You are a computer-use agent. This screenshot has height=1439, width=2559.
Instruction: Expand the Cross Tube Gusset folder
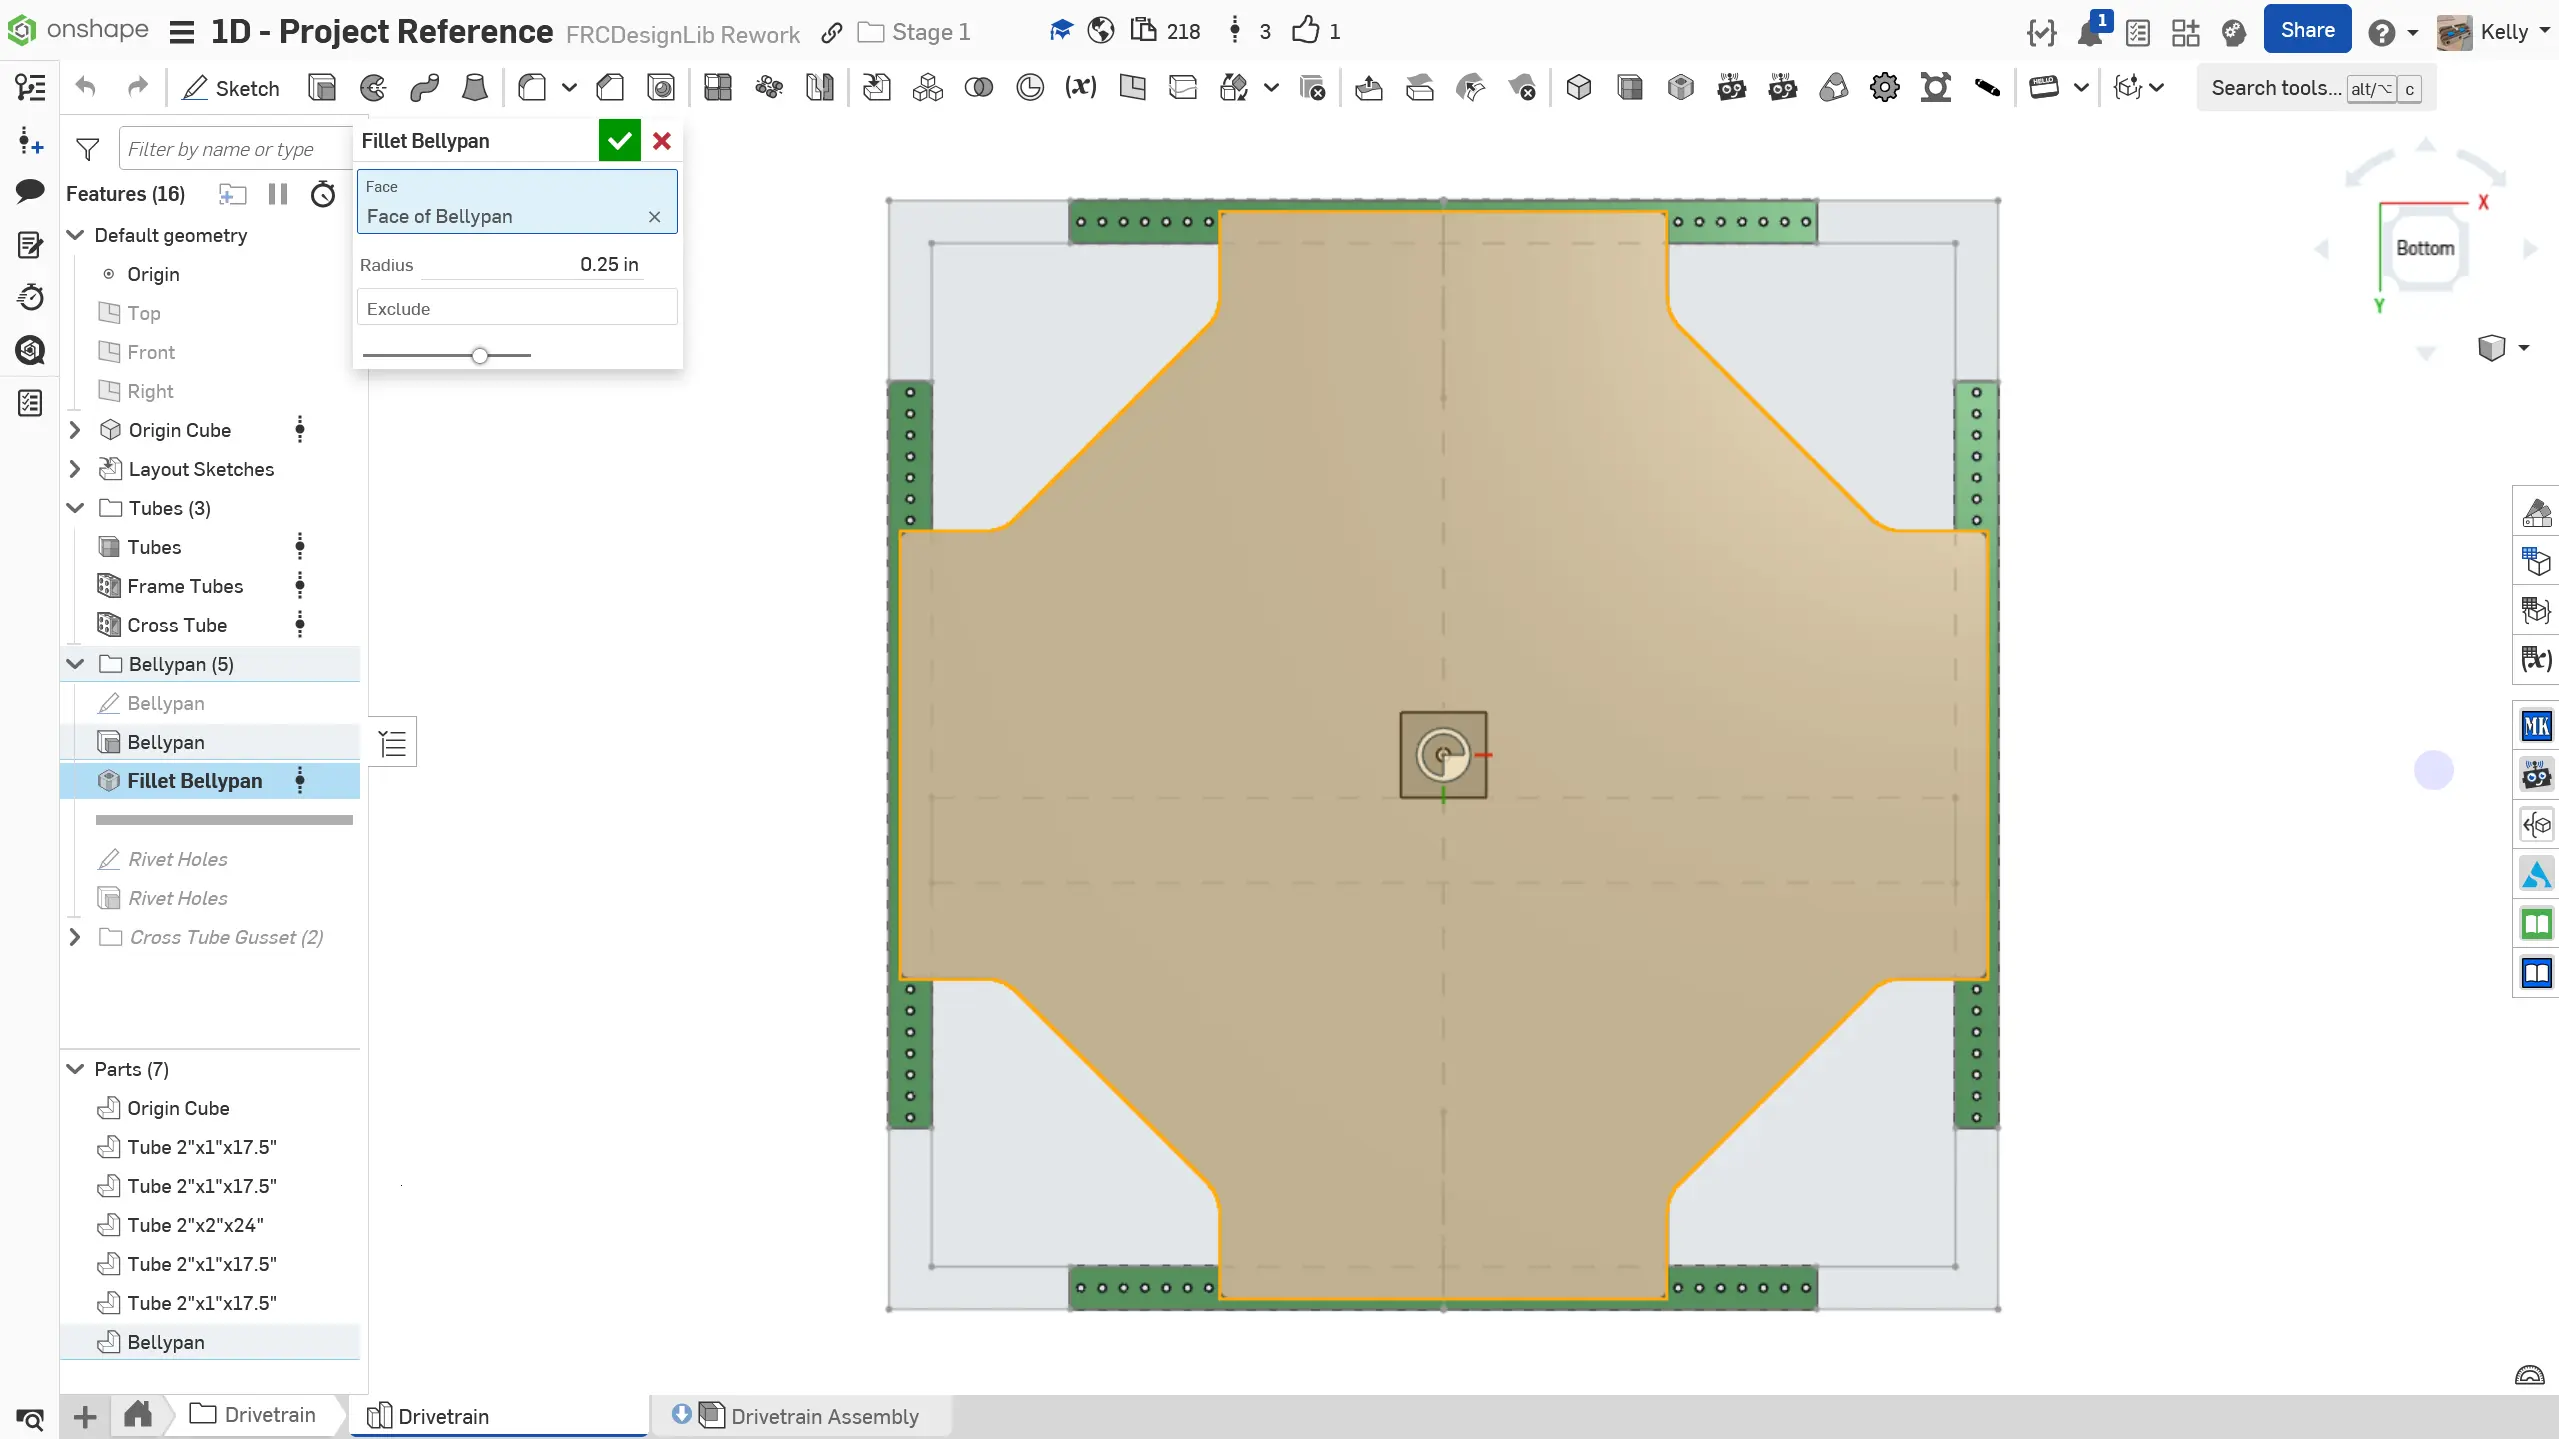click(75, 937)
